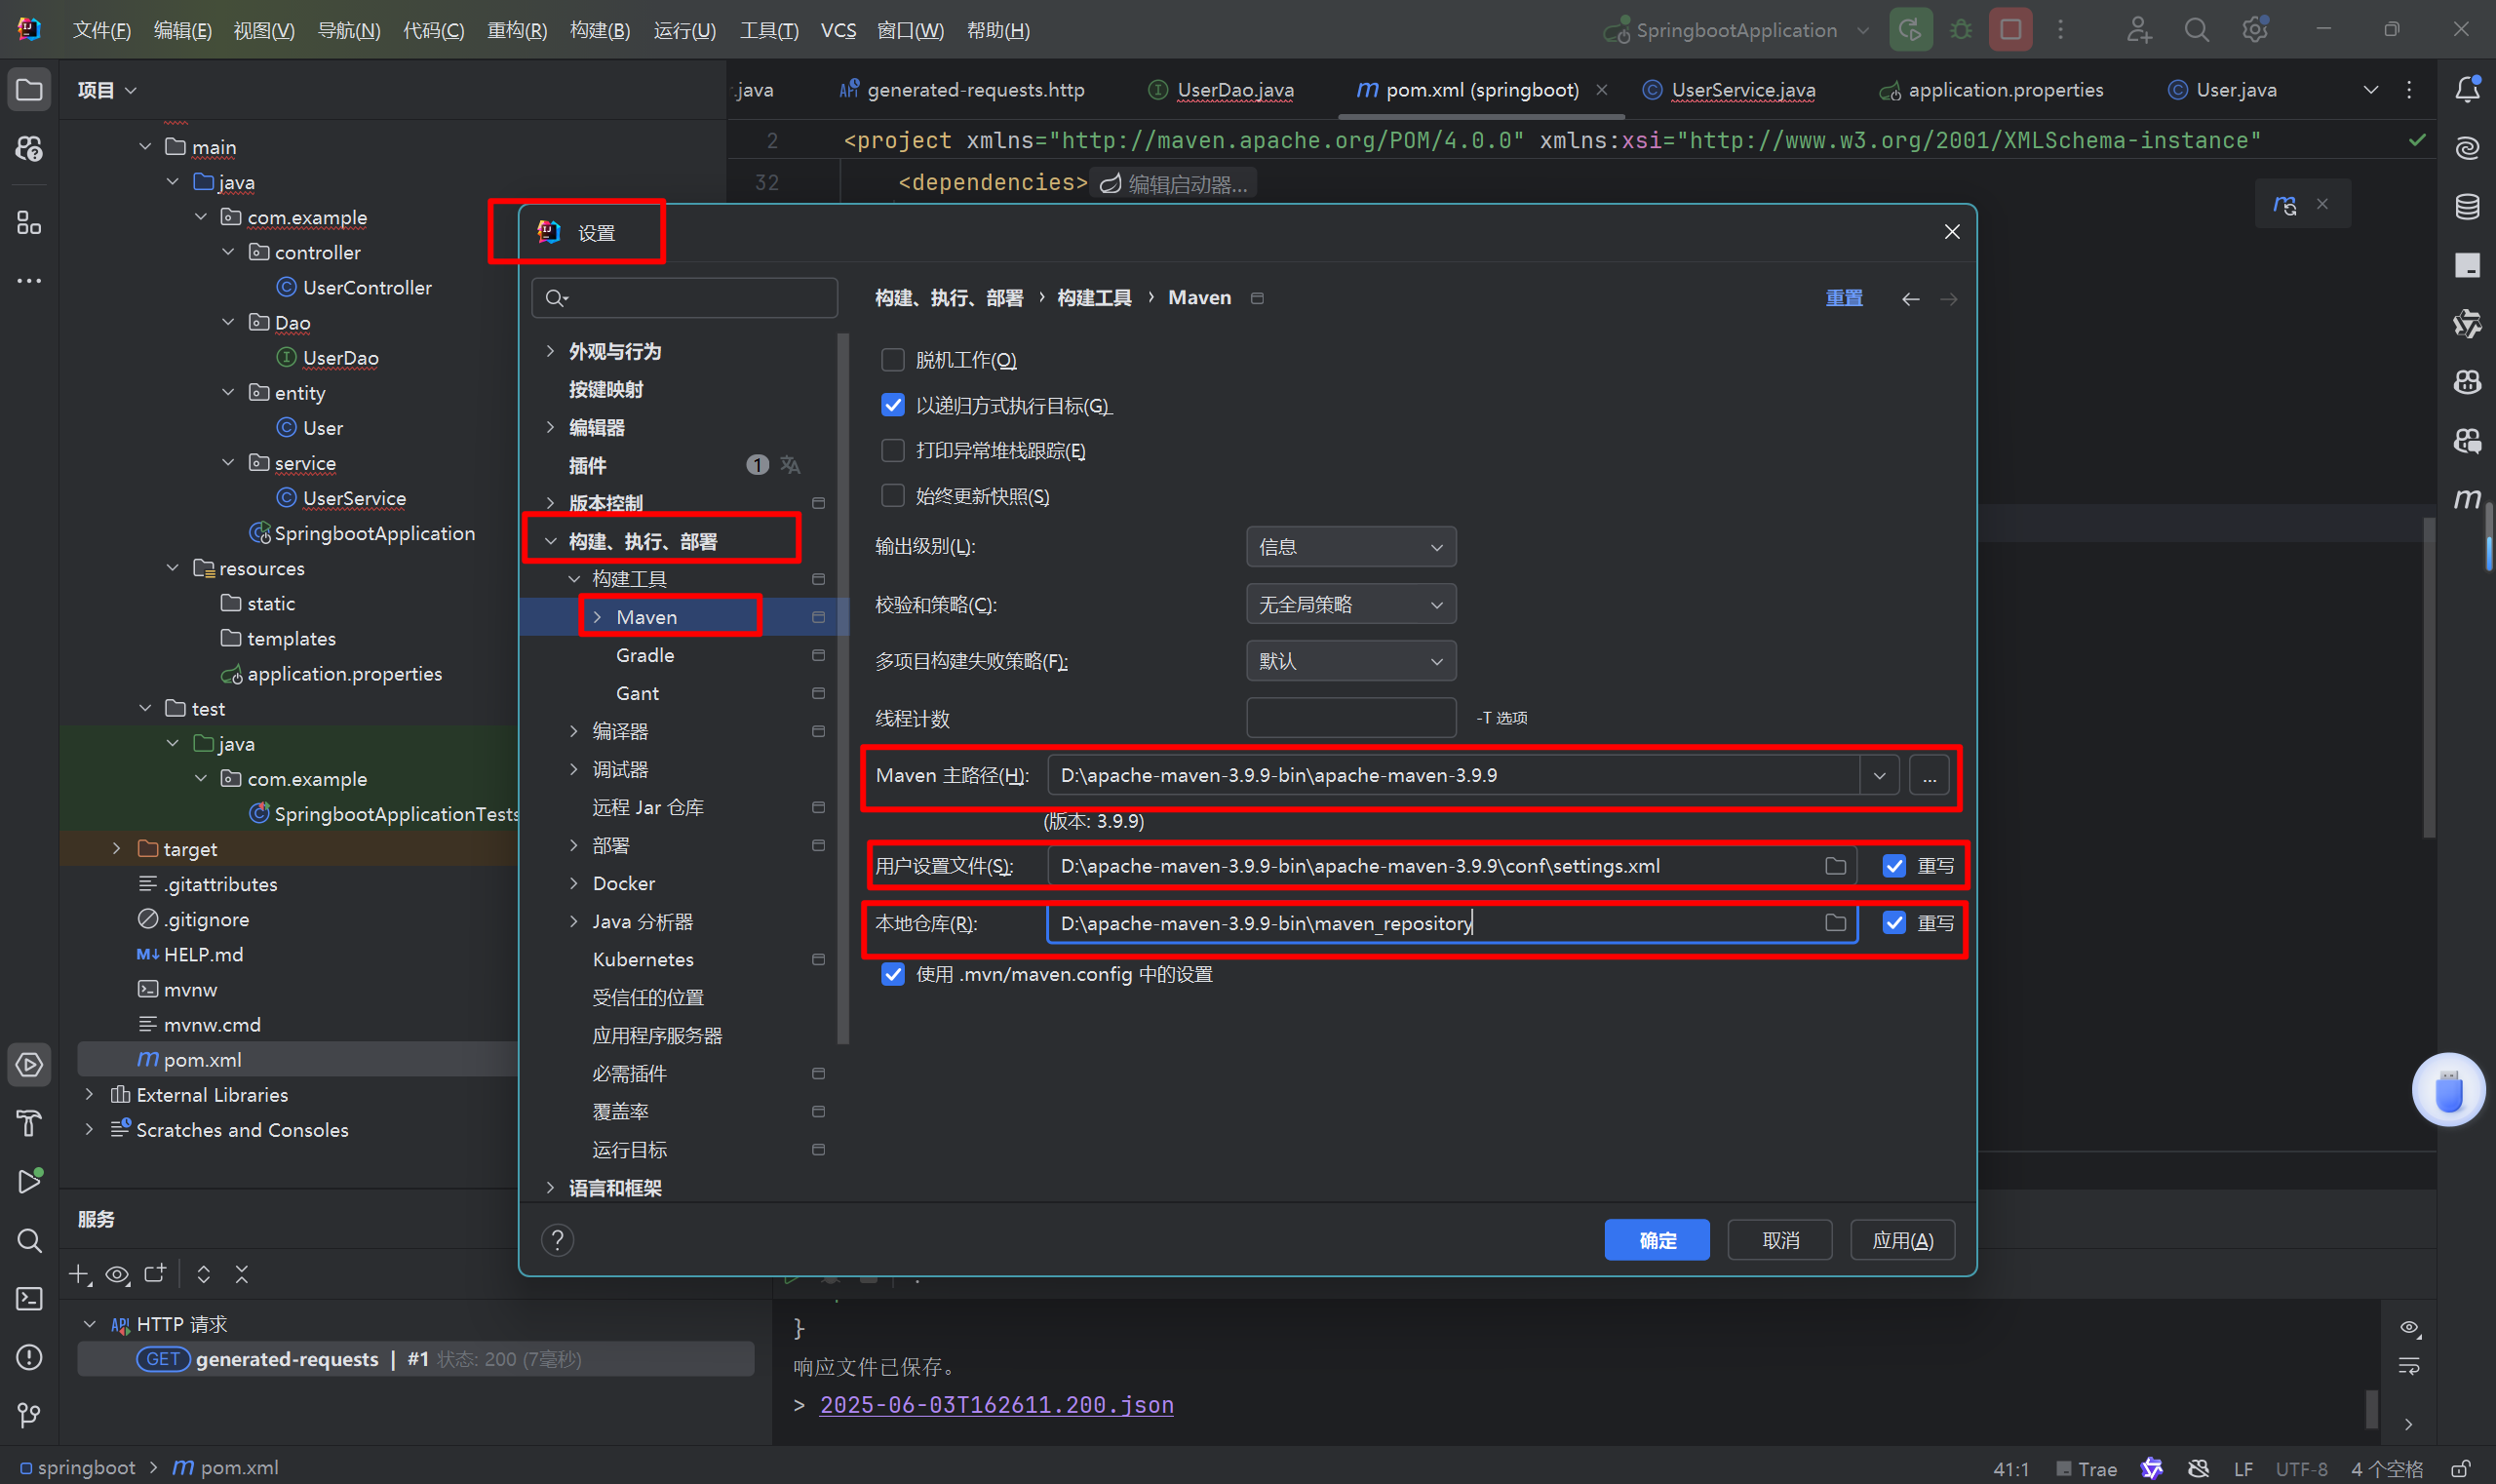Image resolution: width=2496 pixels, height=1484 pixels.
Task: Open the settings help question mark
Action: click(557, 1240)
